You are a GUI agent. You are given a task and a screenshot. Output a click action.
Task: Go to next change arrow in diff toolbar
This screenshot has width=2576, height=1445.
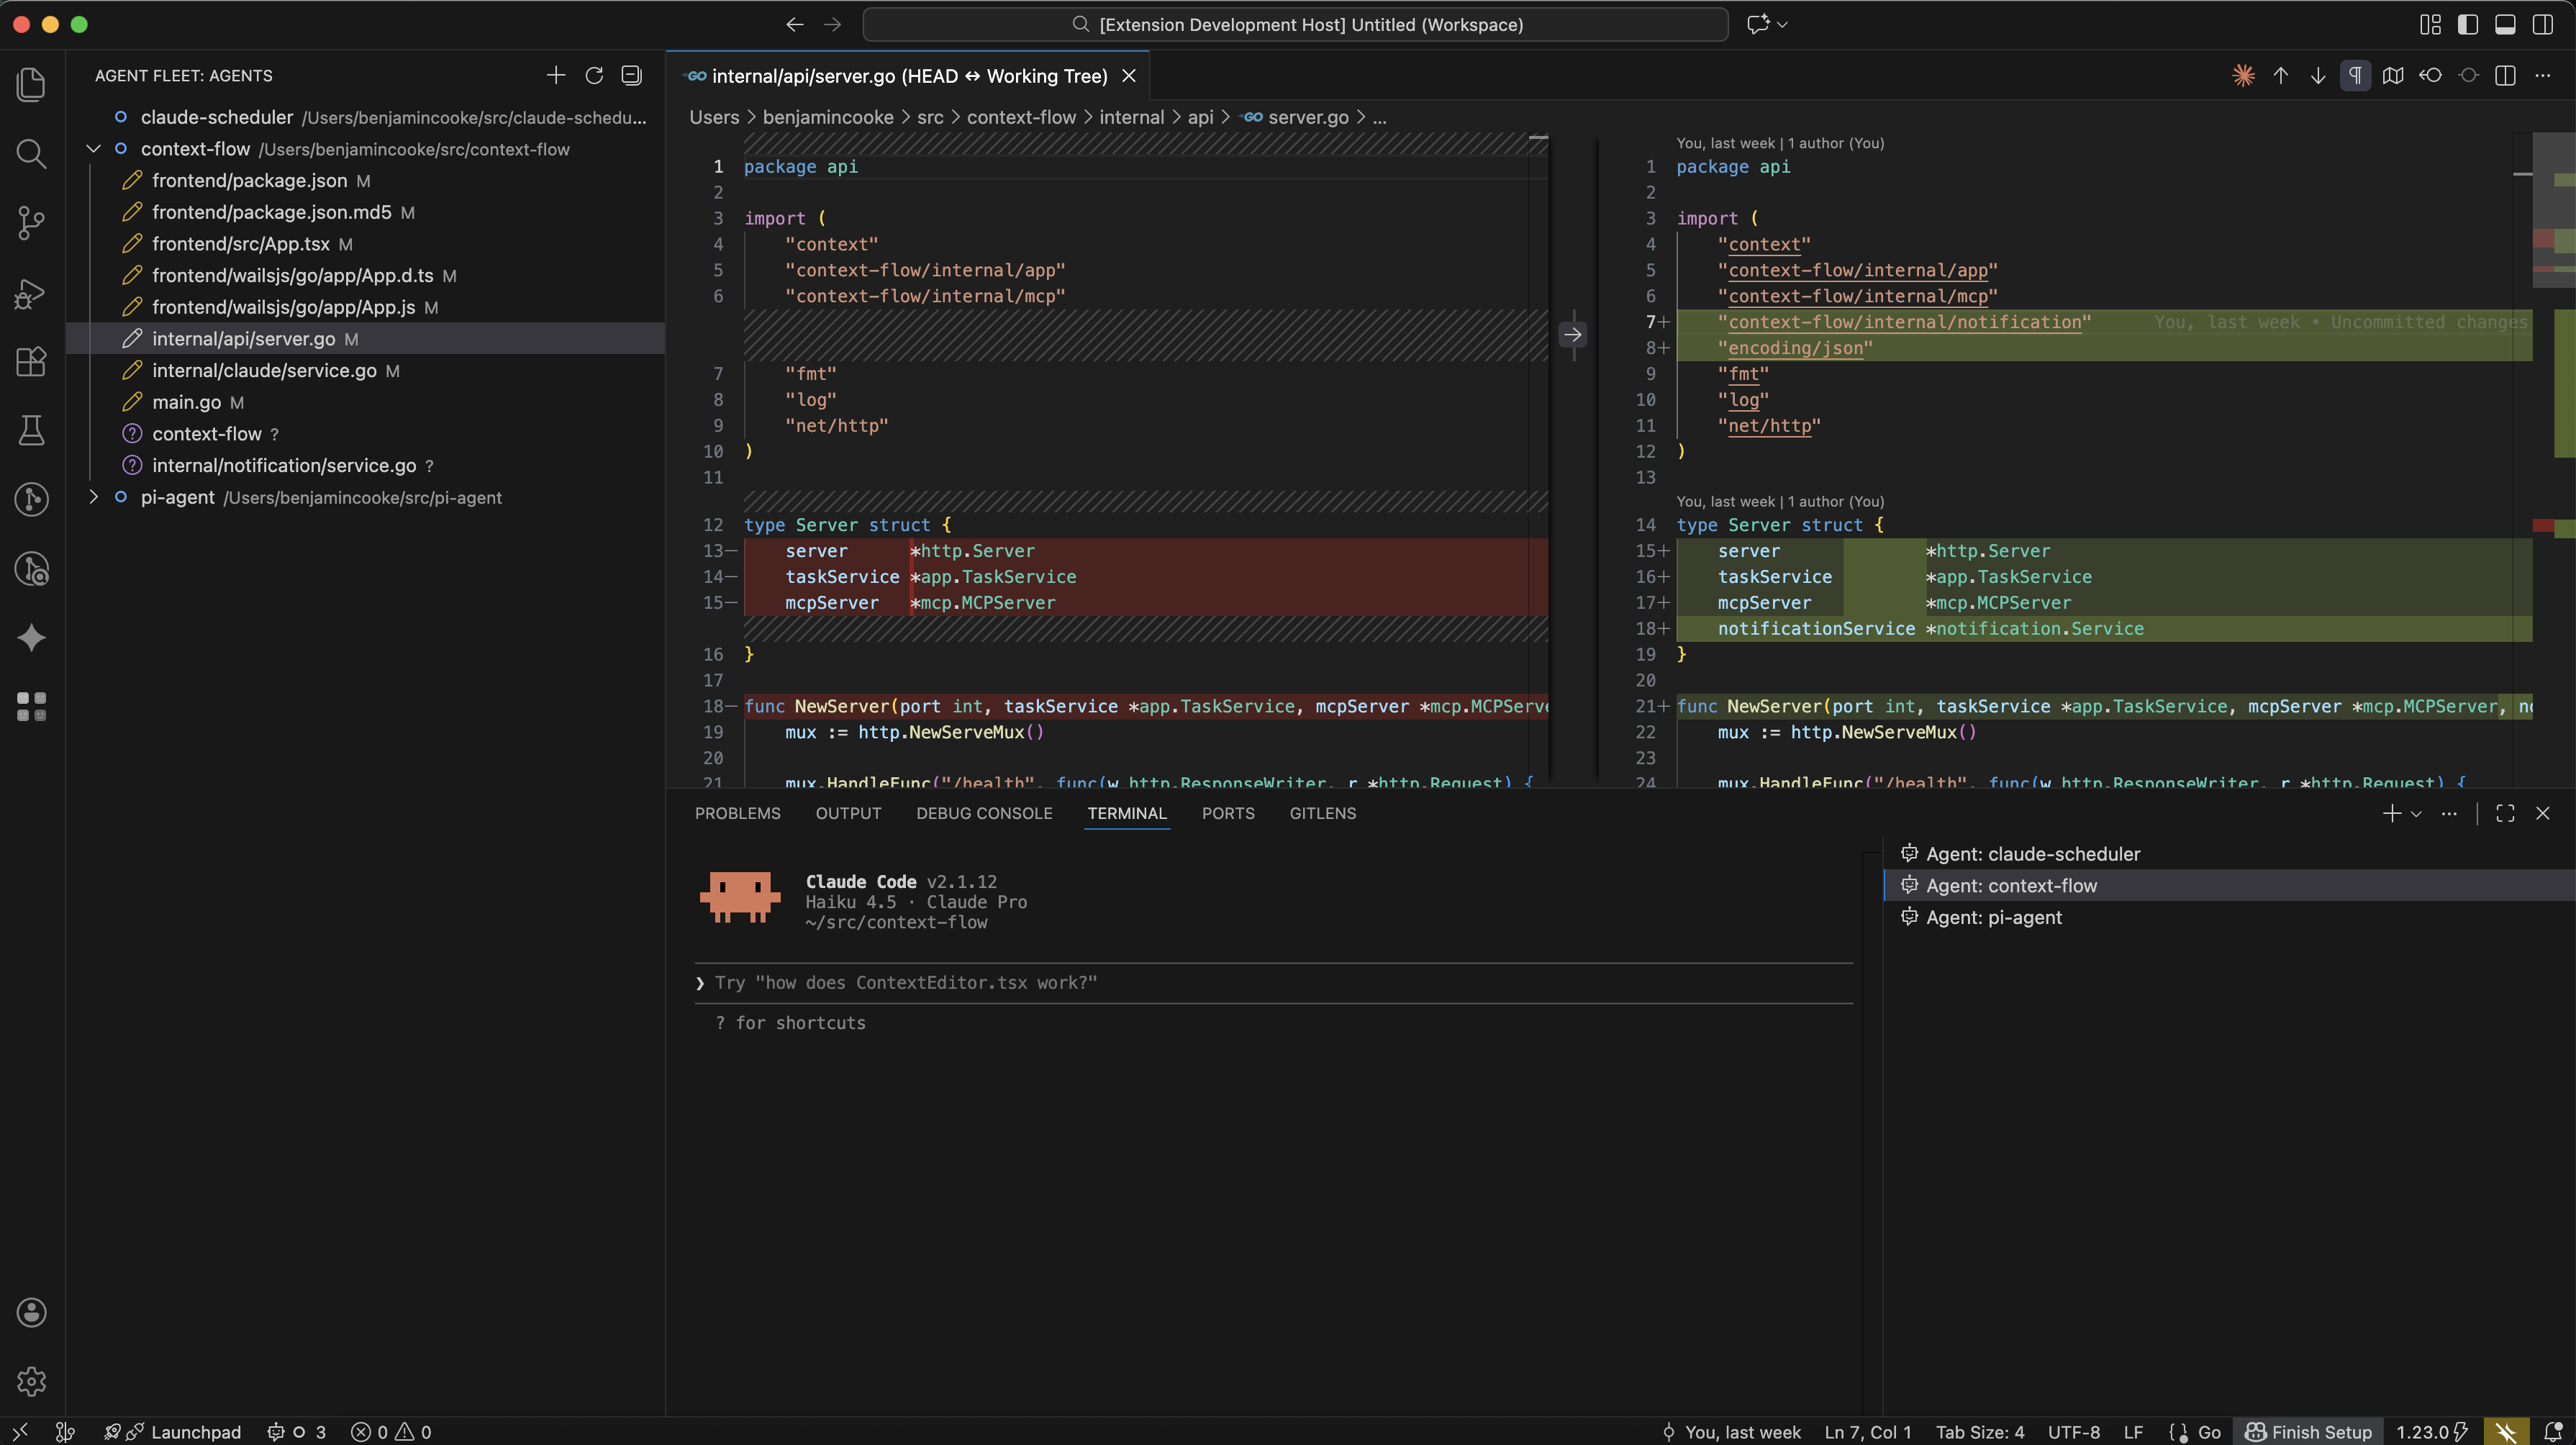point(2318,76)
